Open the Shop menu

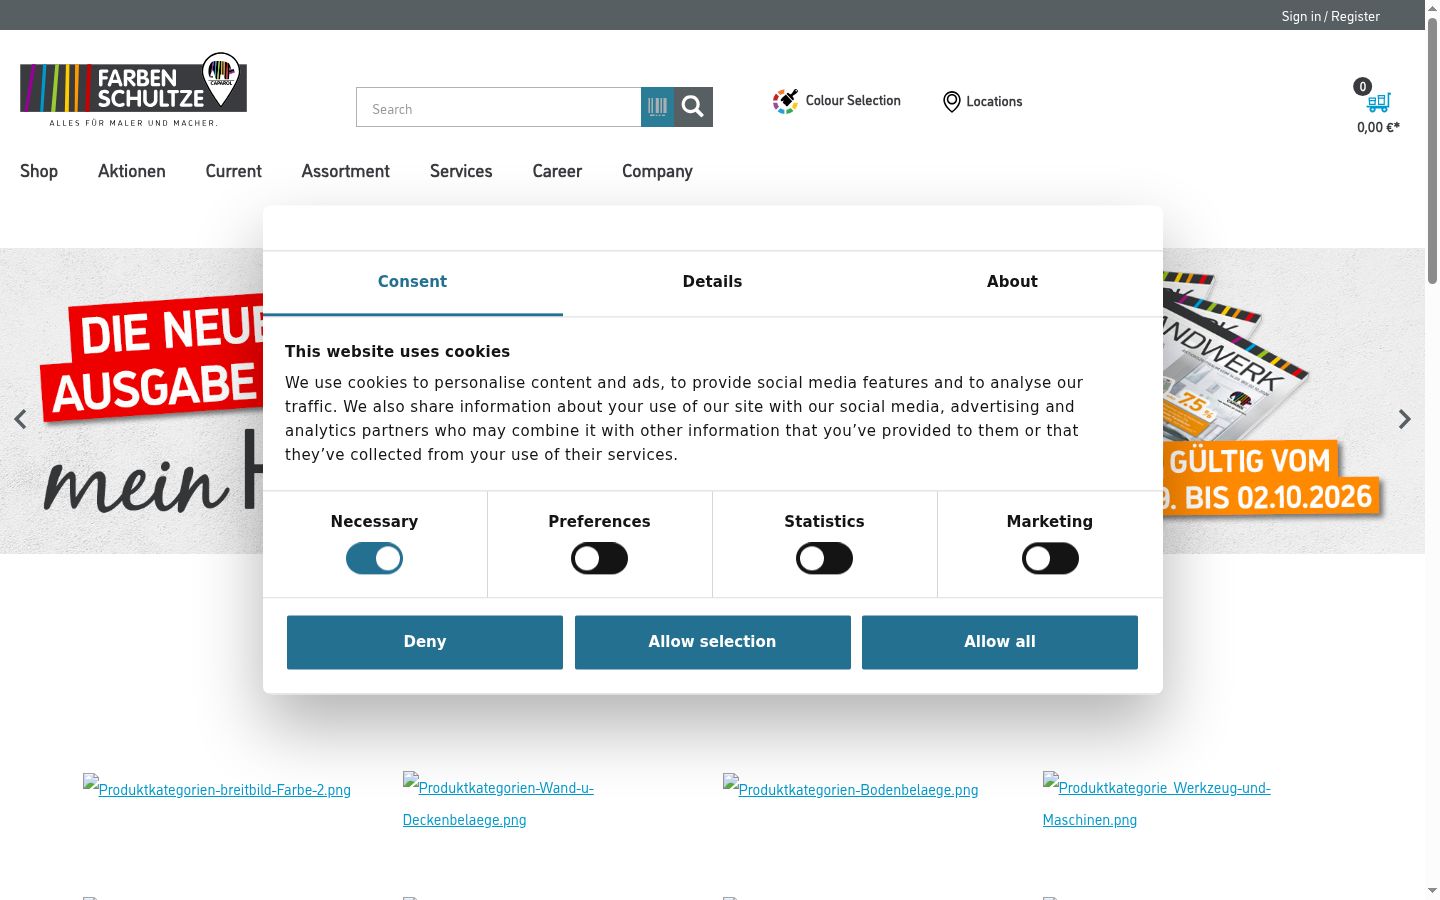[39, 171]
